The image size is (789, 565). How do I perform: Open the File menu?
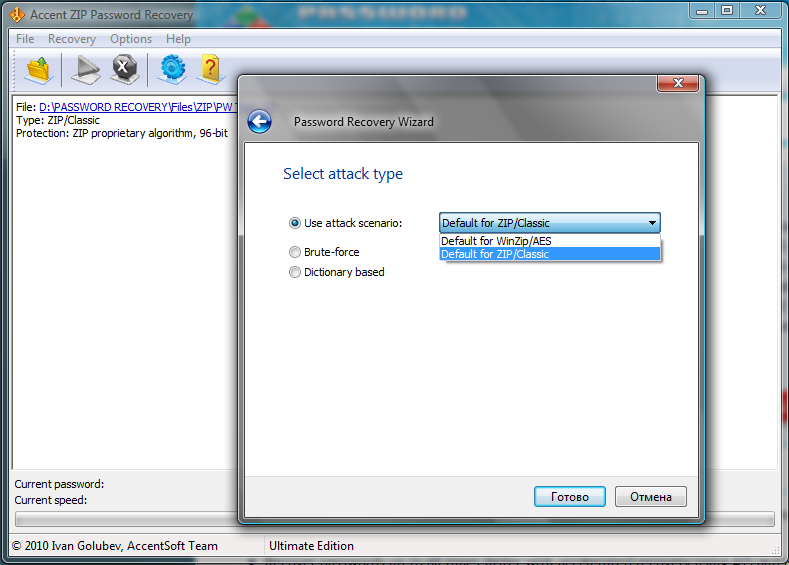coord(25,39)
